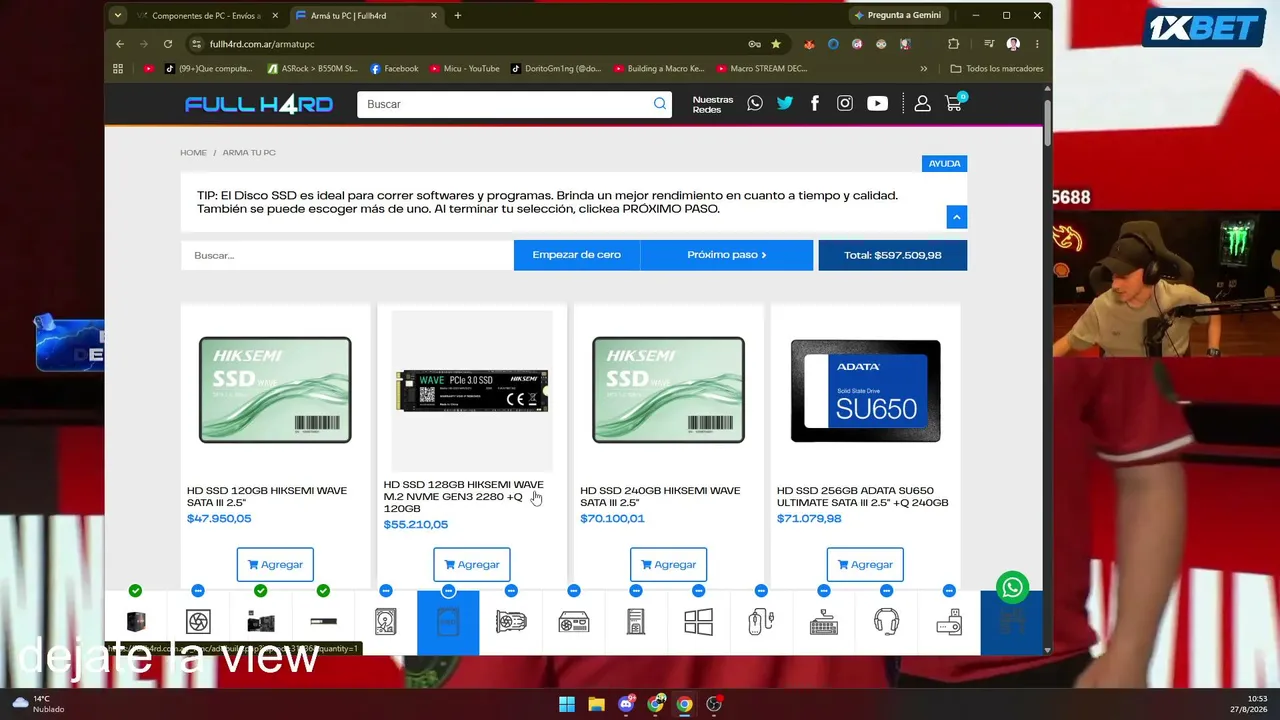Image resolution: width=1280 pixels, height=720 pixels.
Task: Click the Full H4rd logo
Action: point(259,104)
